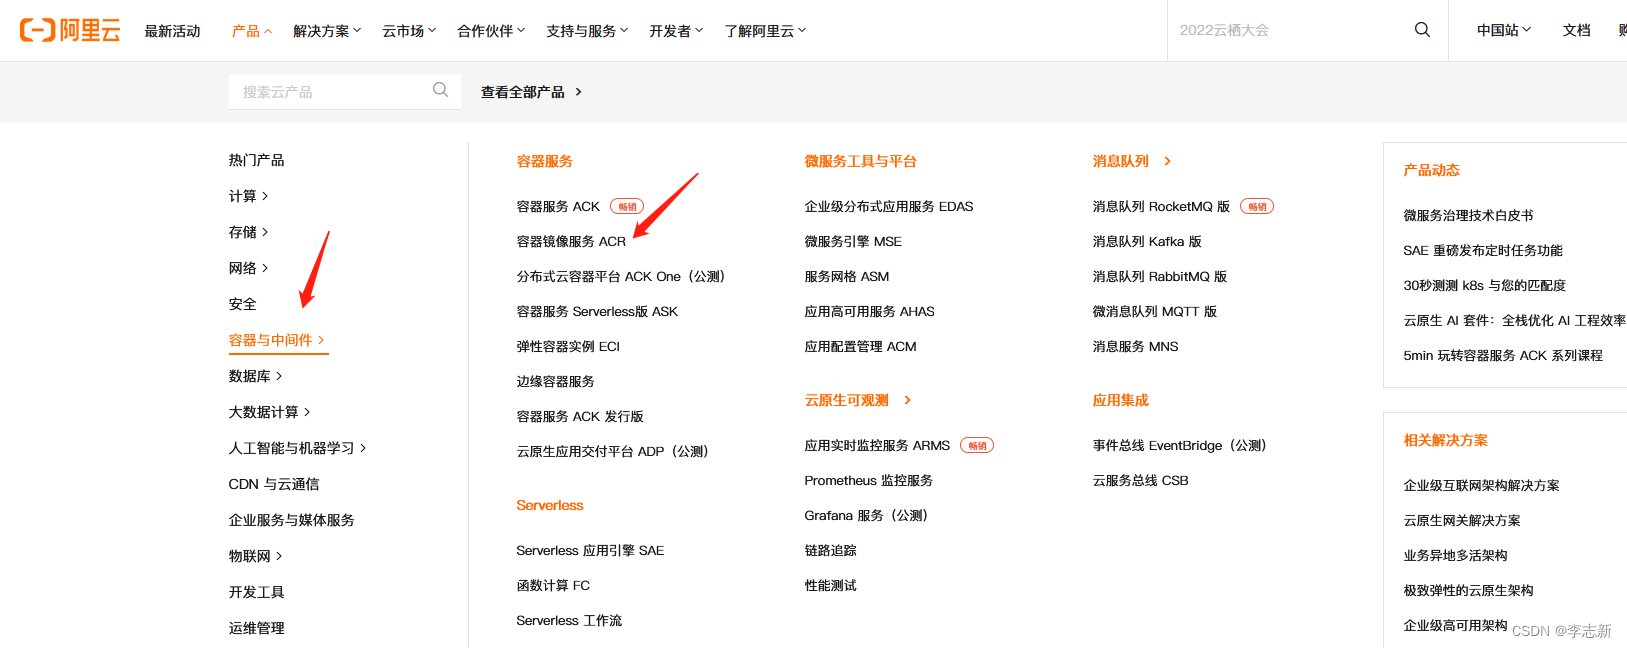
Task: Open 容器镜像服务 ACR product
Action: point(571,242)
